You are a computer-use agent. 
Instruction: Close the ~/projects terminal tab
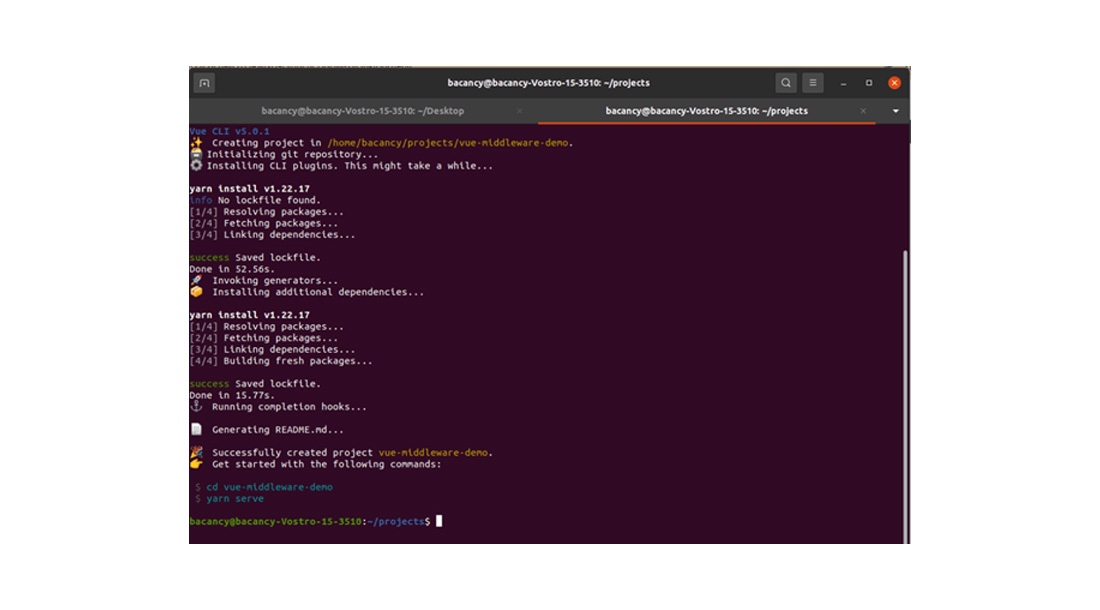(863, 111)
